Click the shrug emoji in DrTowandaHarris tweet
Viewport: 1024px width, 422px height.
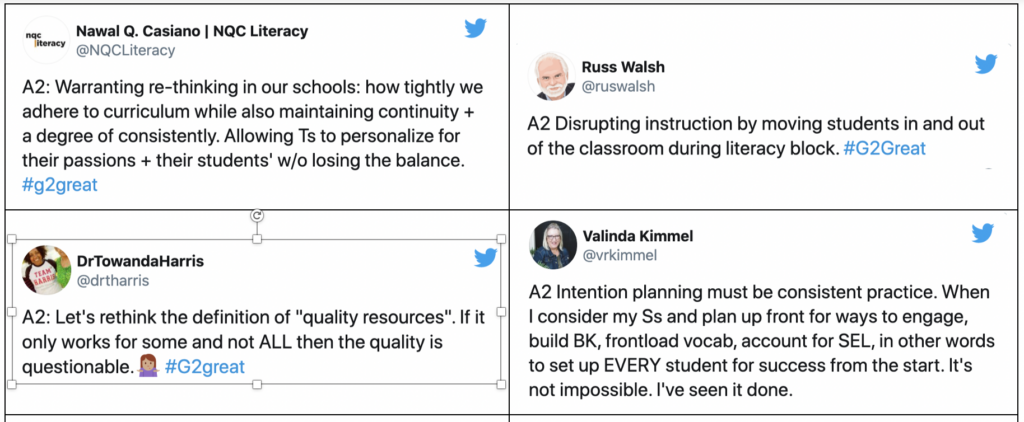(x=149, y=366)
